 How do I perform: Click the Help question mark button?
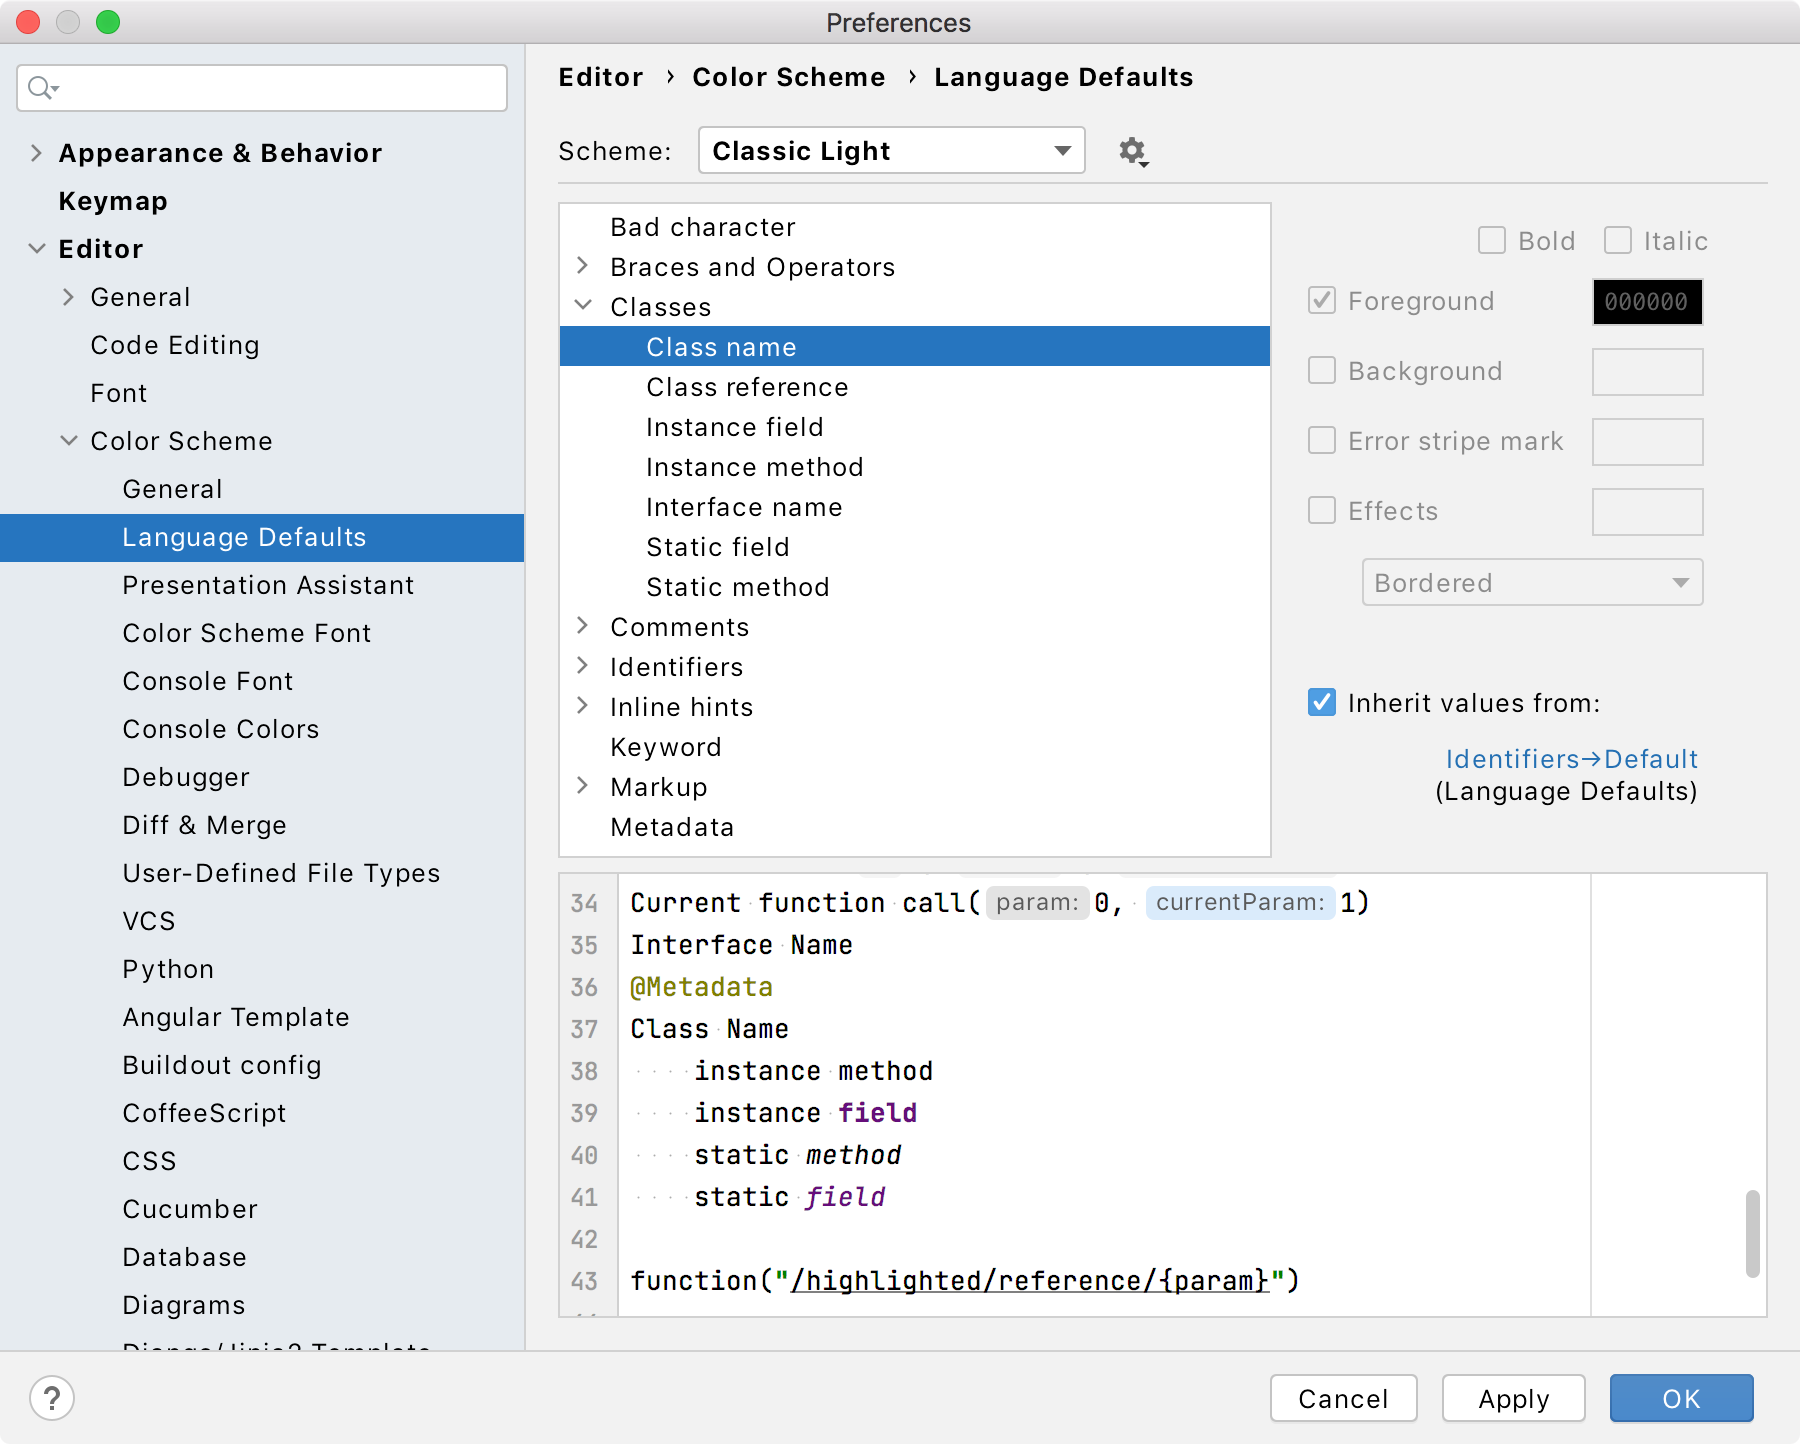(x=52, y=1398)
